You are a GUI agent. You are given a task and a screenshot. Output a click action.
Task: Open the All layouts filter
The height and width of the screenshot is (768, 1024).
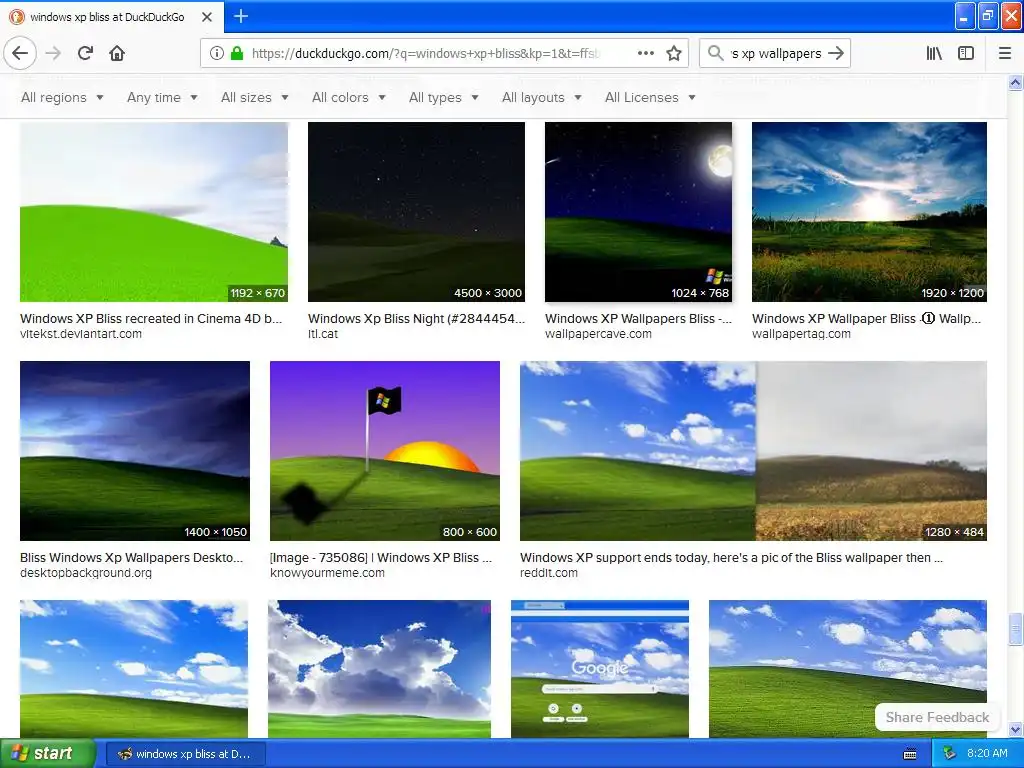pyautogui.click(x=541, y=97)
